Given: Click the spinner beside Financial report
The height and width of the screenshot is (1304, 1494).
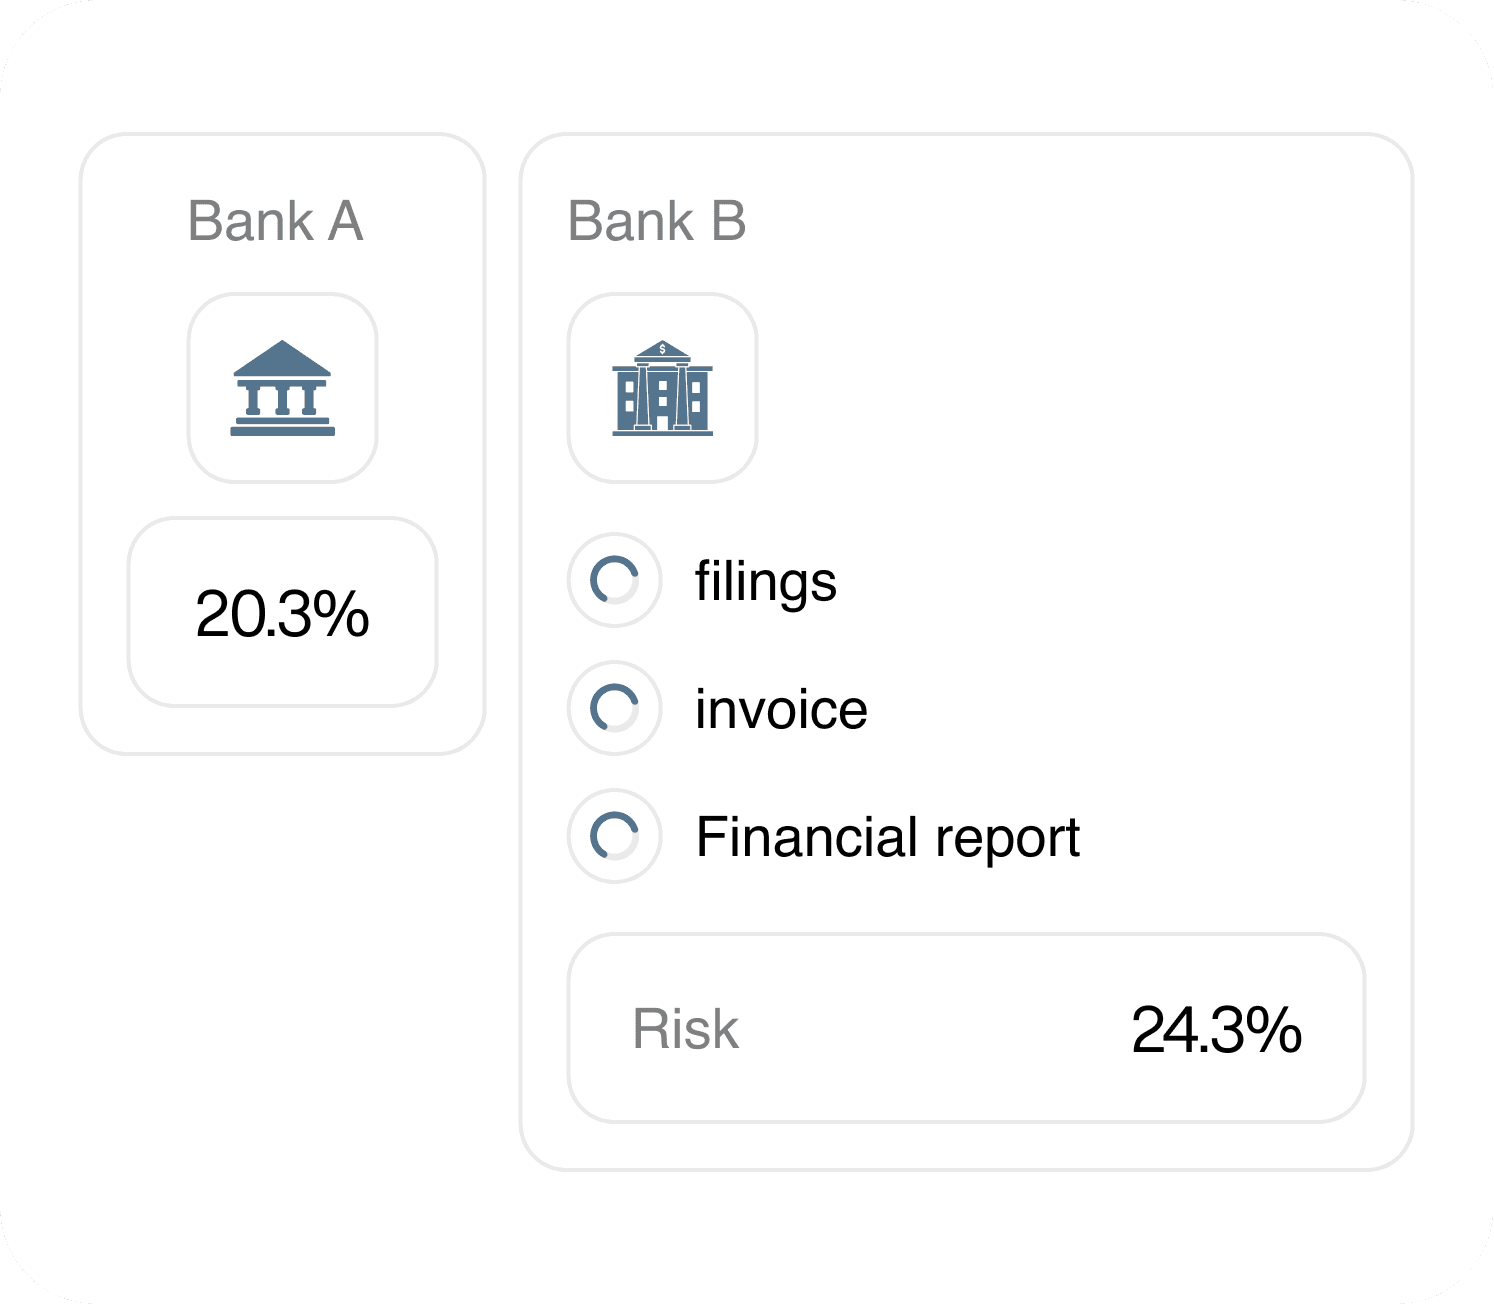Looking at the screenshot, I should click(x=614, y=836).
